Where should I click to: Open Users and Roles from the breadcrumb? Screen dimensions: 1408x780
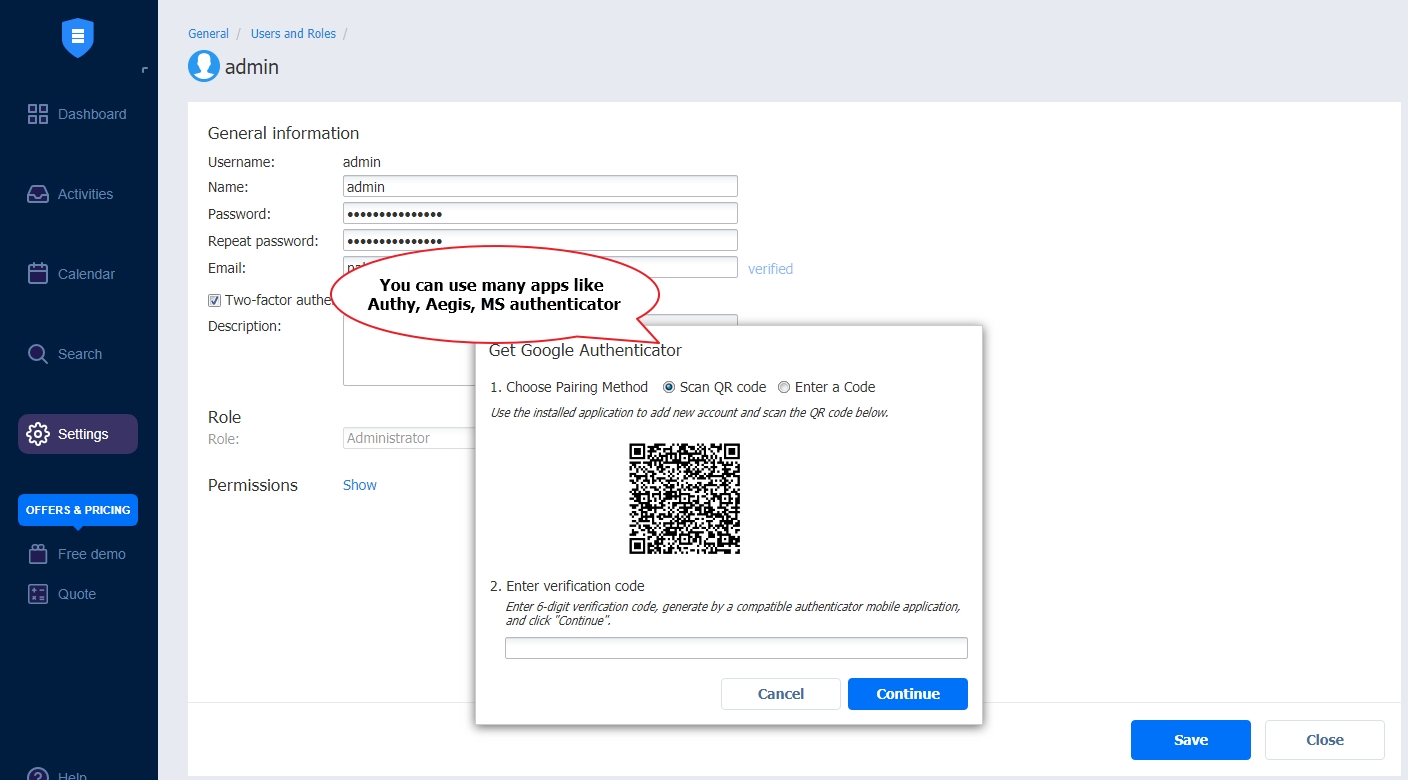pos(293,33)
